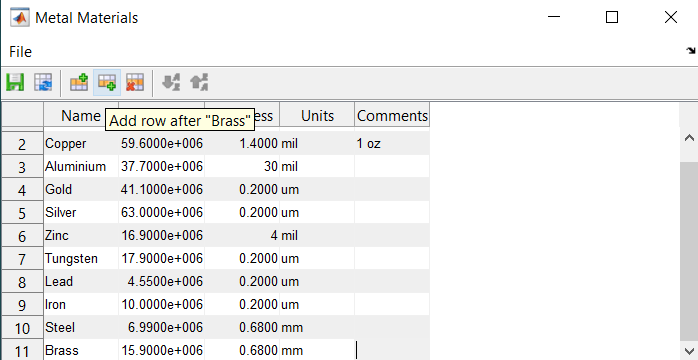
Task: Click the dock window arrow
Action: coord(690,50)
